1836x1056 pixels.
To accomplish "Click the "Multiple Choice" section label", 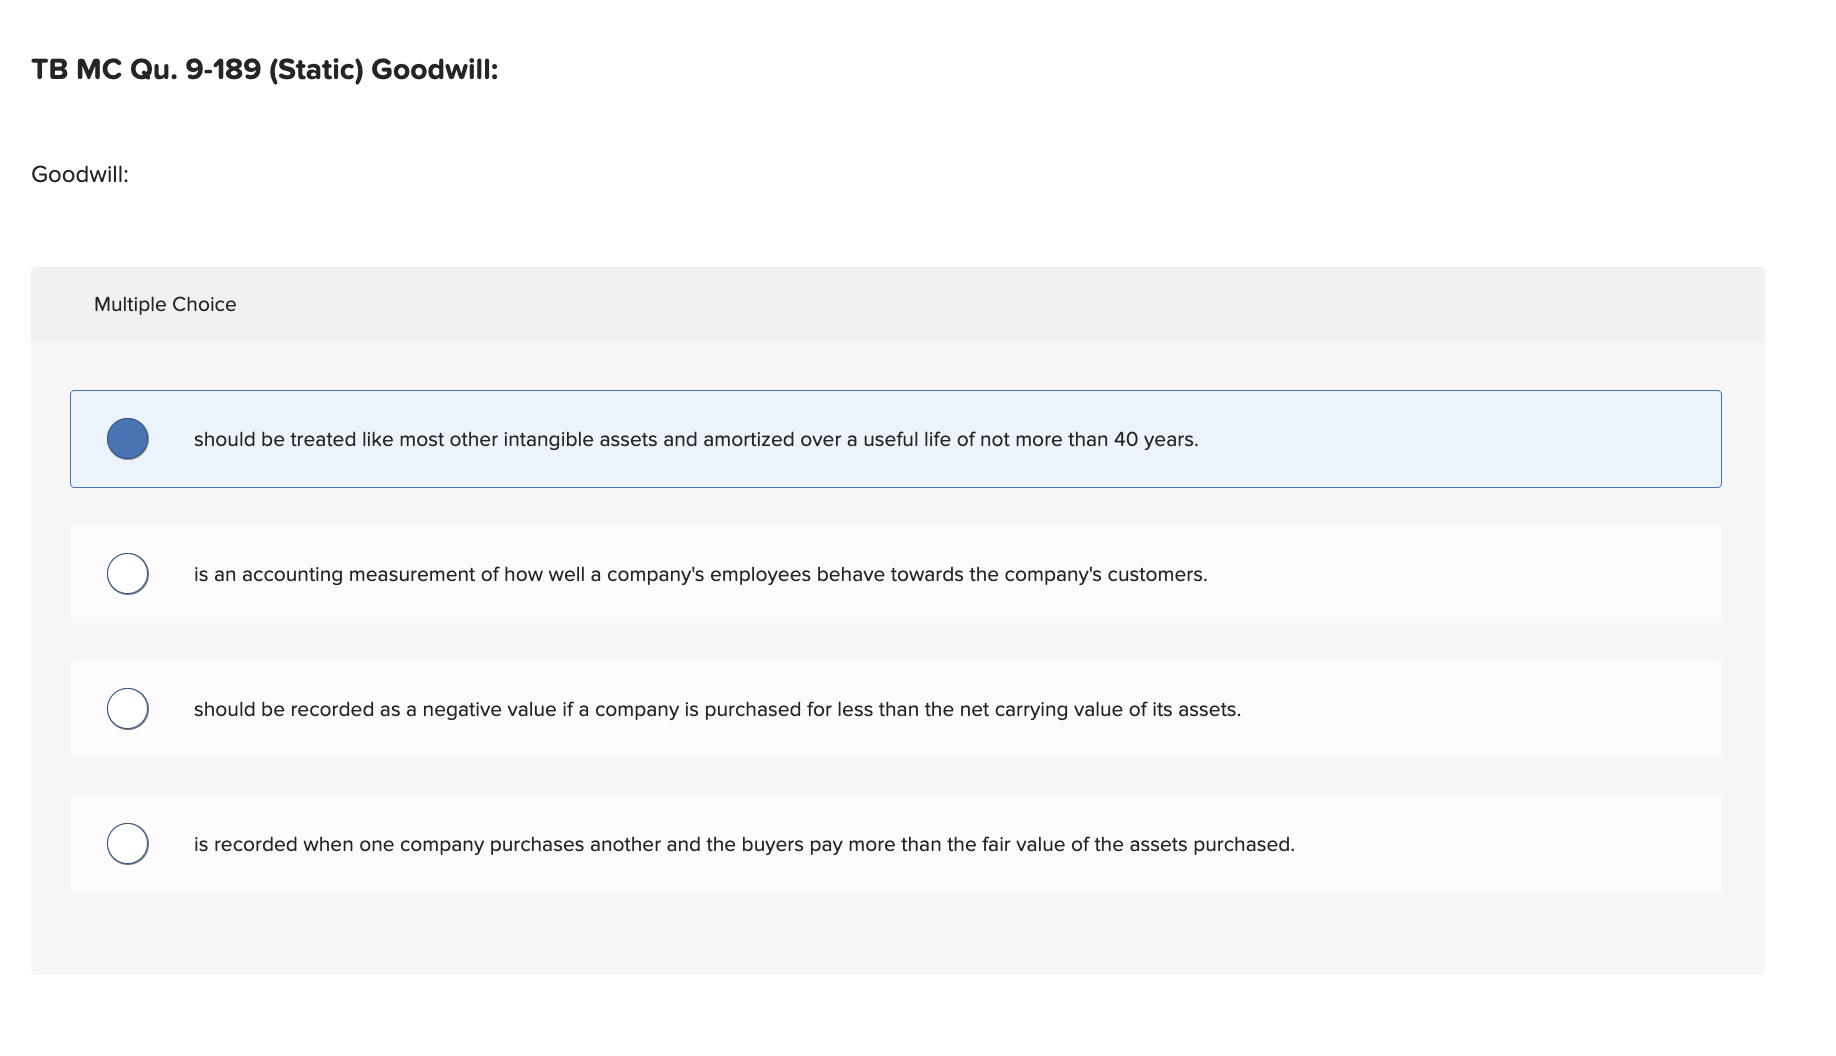I will 165,305.
